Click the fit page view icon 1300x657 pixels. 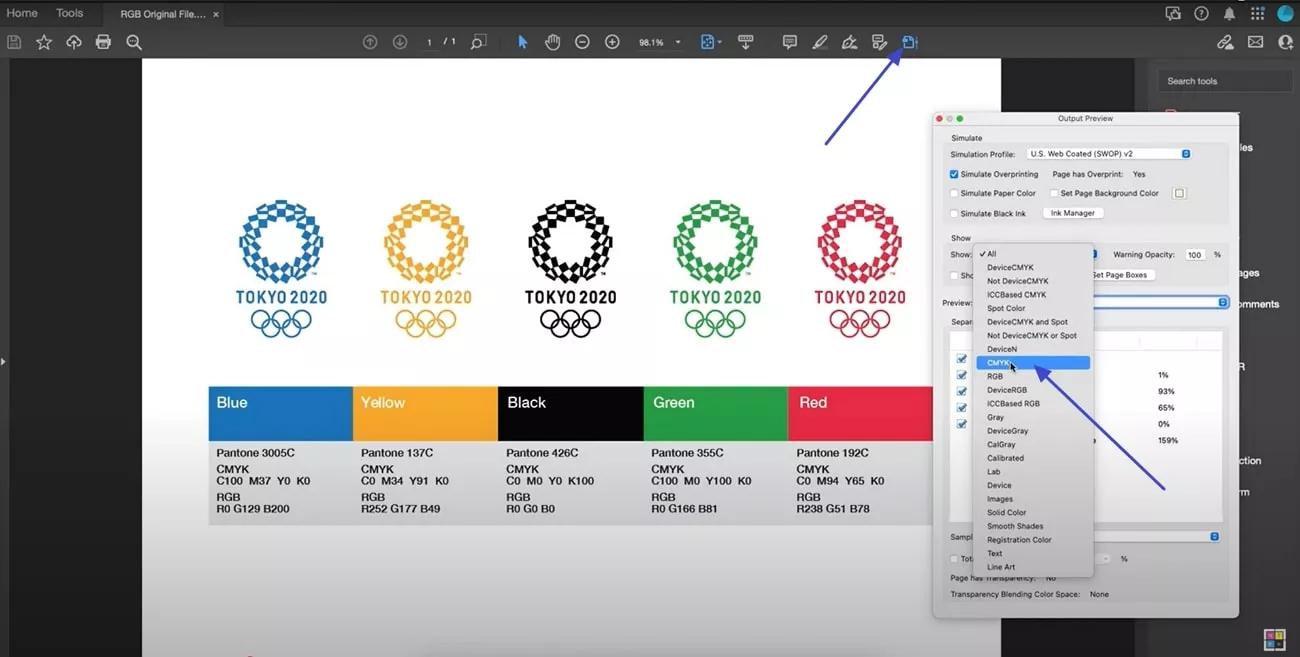[708, 42]
